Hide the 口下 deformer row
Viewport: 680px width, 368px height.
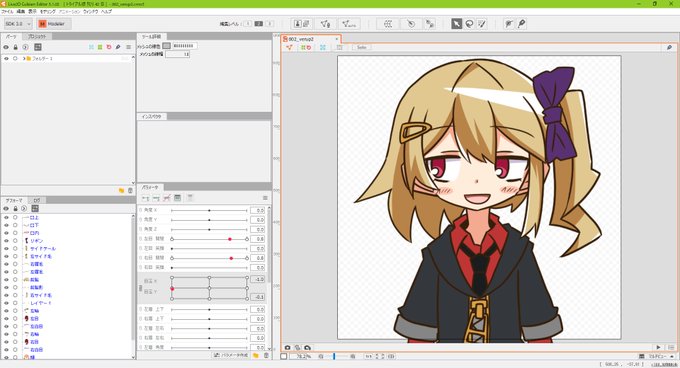(x=6, y=225)
